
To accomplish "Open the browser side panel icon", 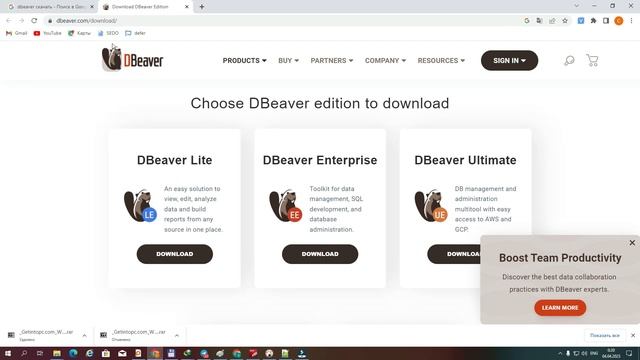I will tap(606, 20).
